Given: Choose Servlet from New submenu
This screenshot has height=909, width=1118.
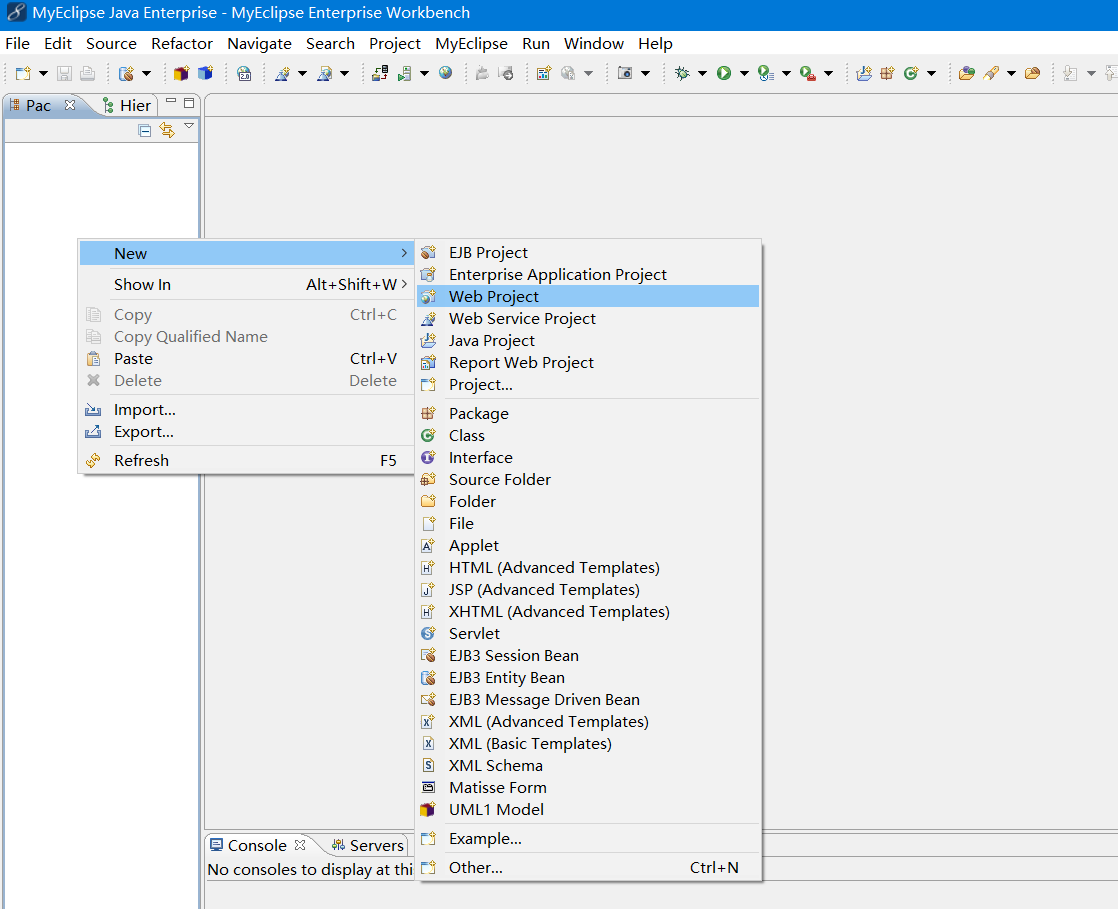Looking at the screenshot, I should point(588,634).
